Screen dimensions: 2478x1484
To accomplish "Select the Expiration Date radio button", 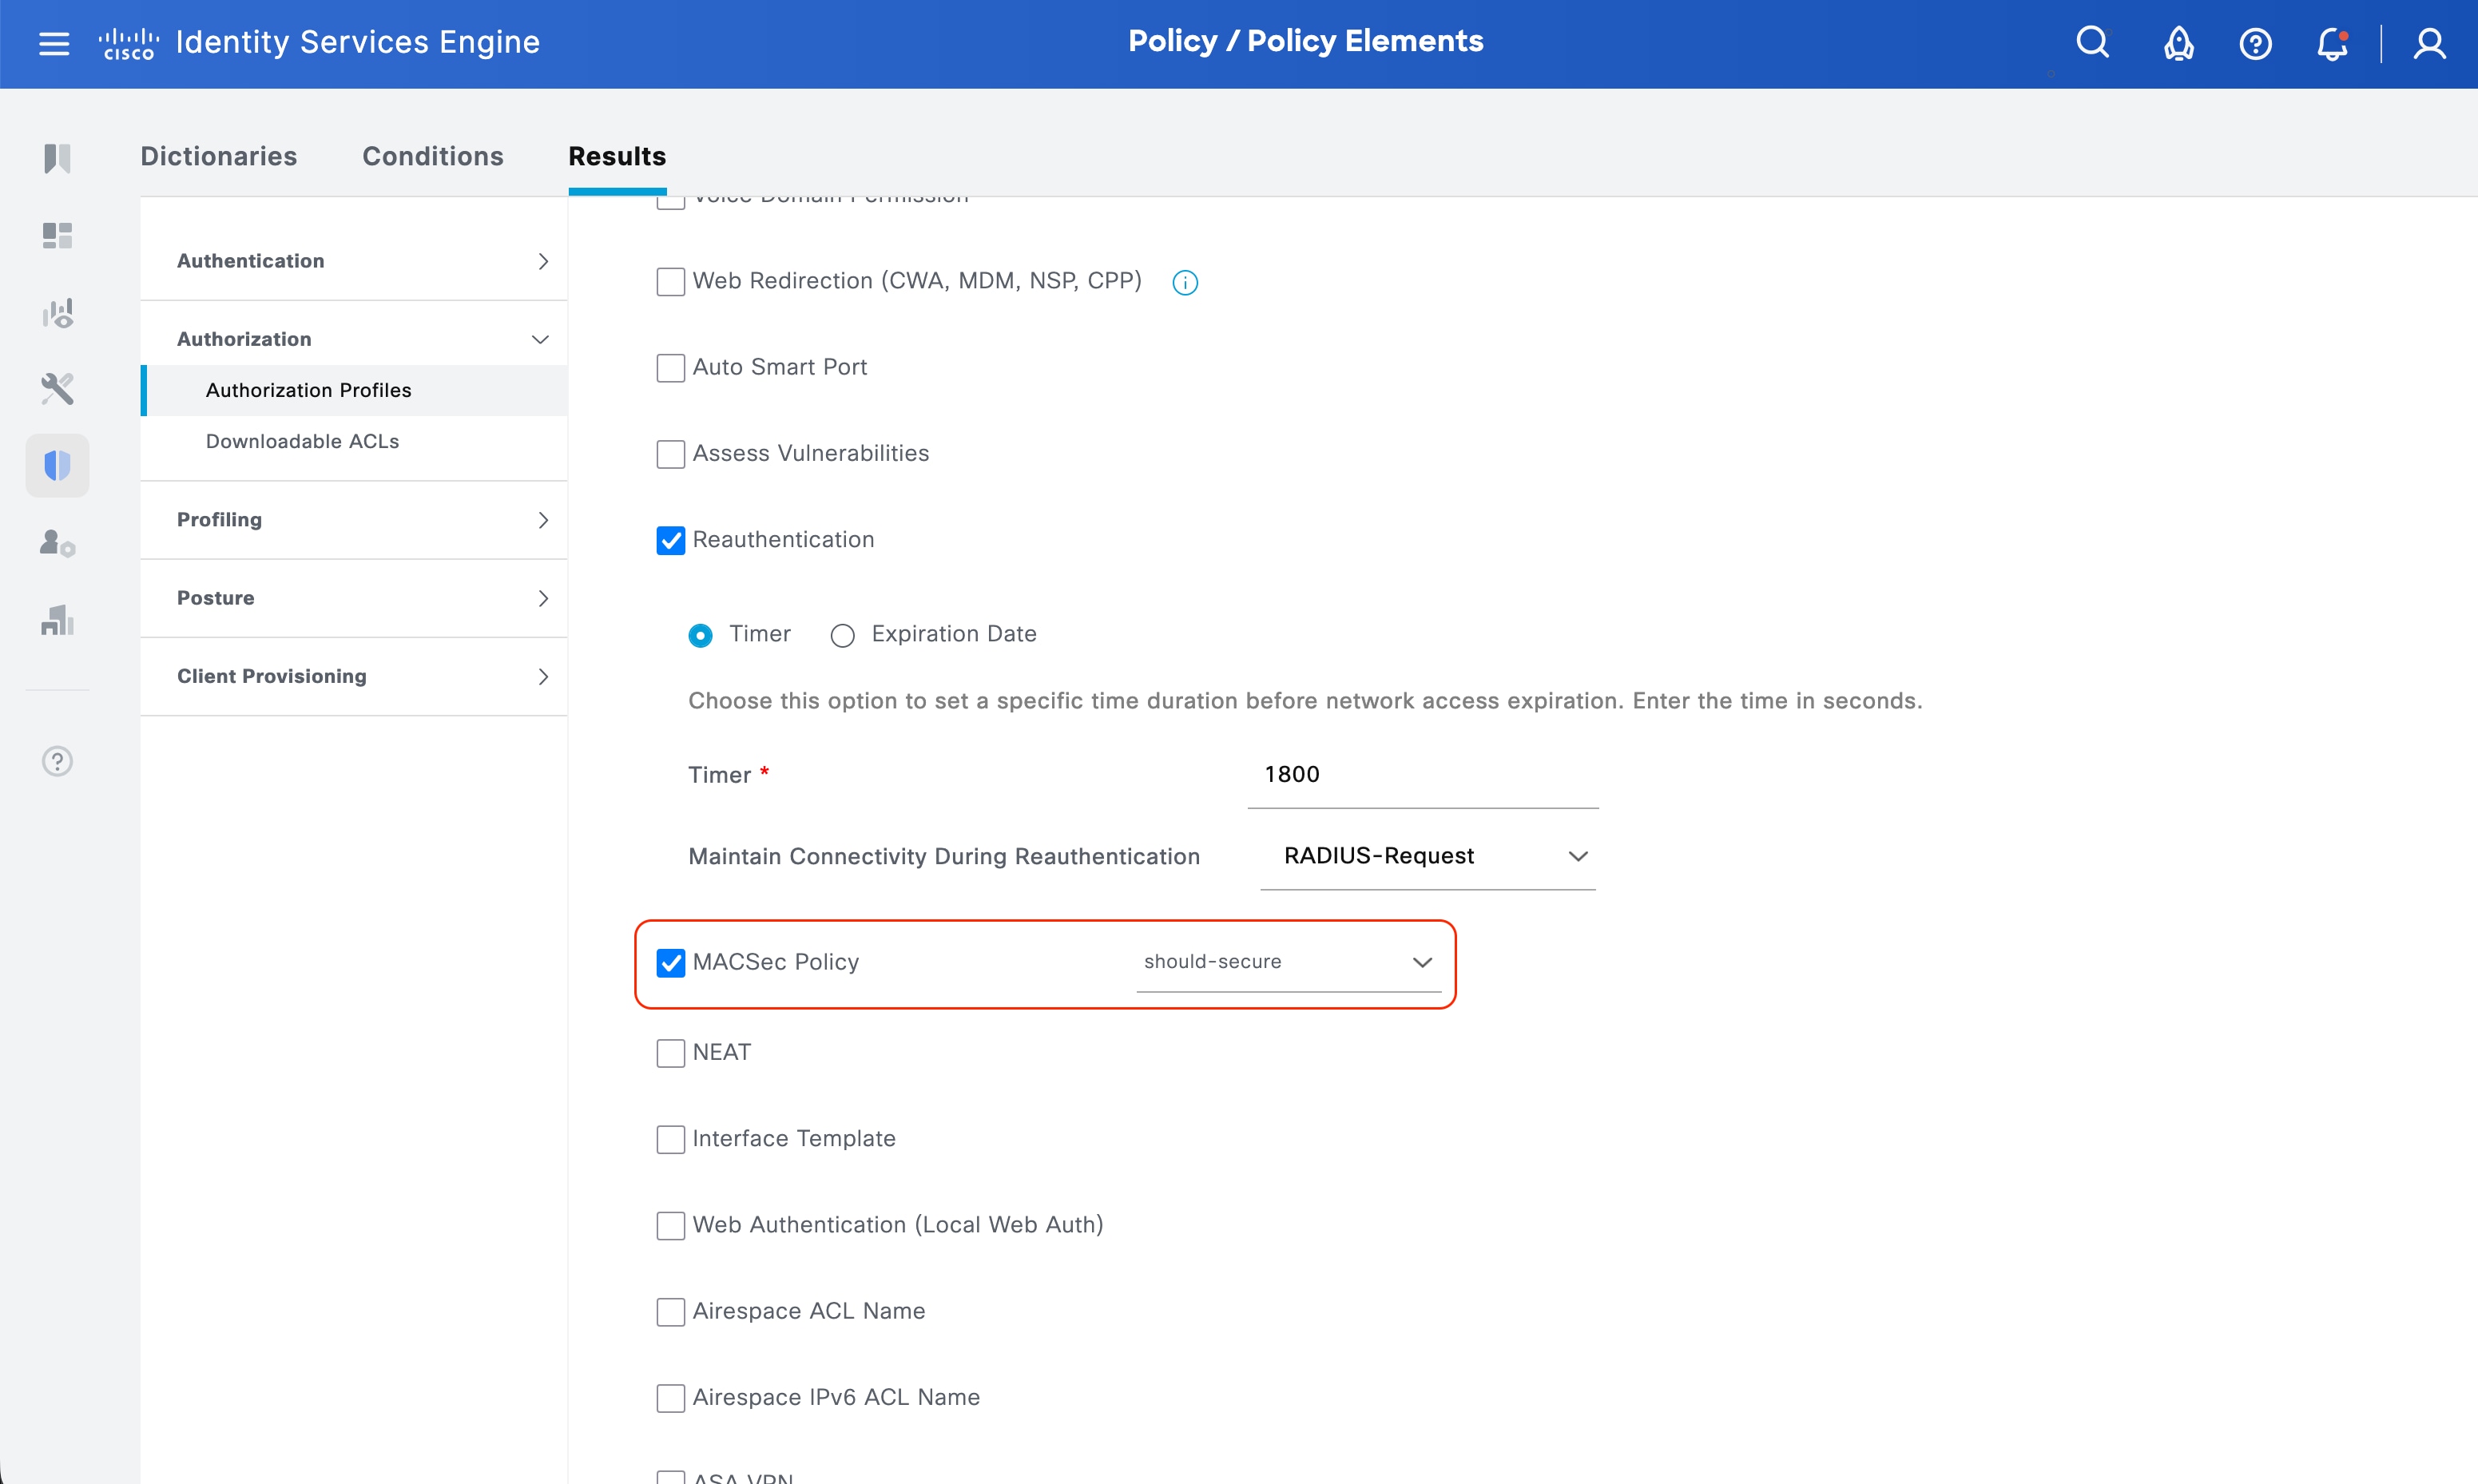I will click(x=843, y=635).
